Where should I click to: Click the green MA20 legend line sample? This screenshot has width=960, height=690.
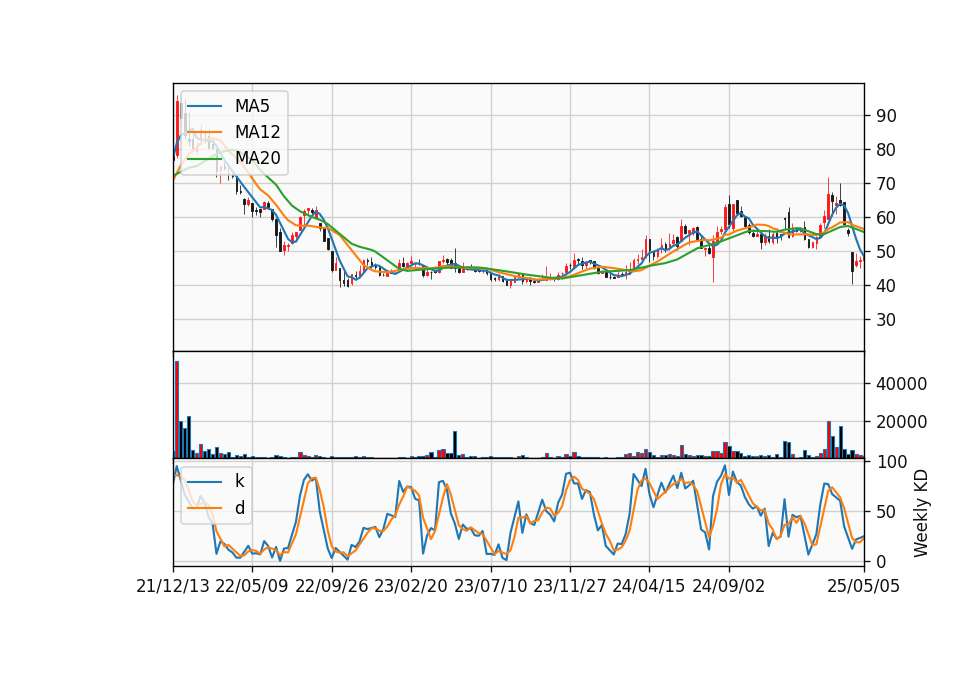coord(205,158)
